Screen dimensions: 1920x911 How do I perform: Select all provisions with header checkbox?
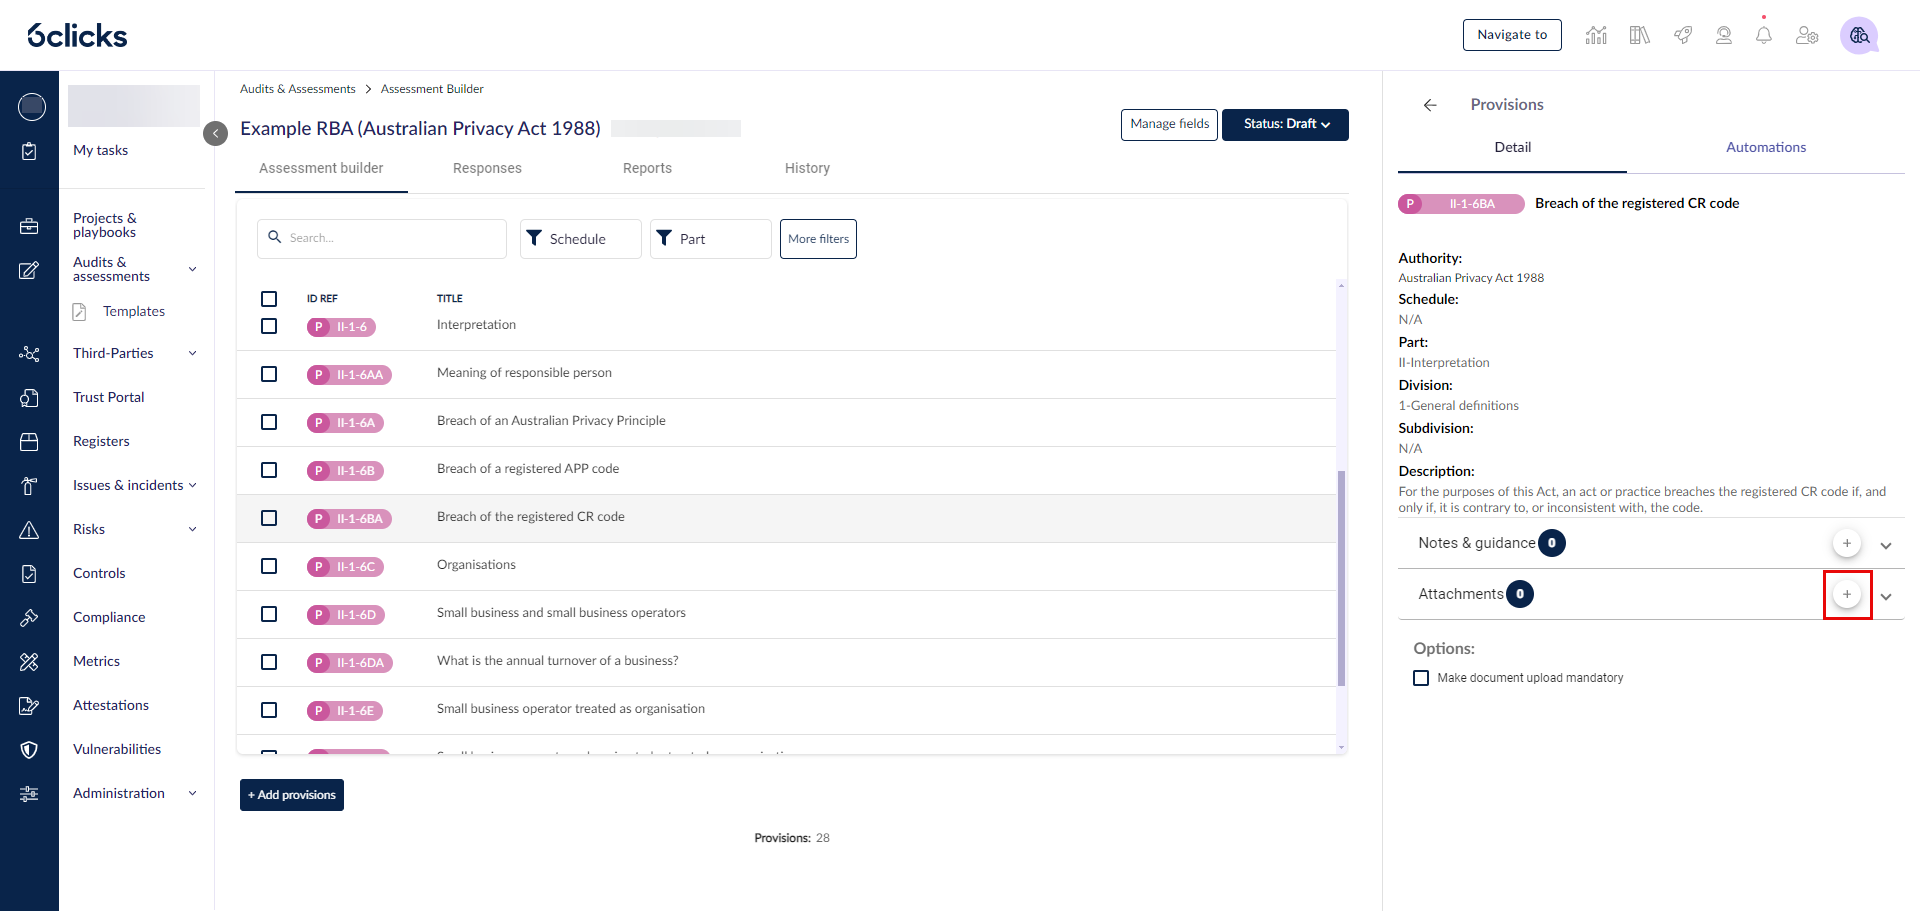click(x=269, y=299)
